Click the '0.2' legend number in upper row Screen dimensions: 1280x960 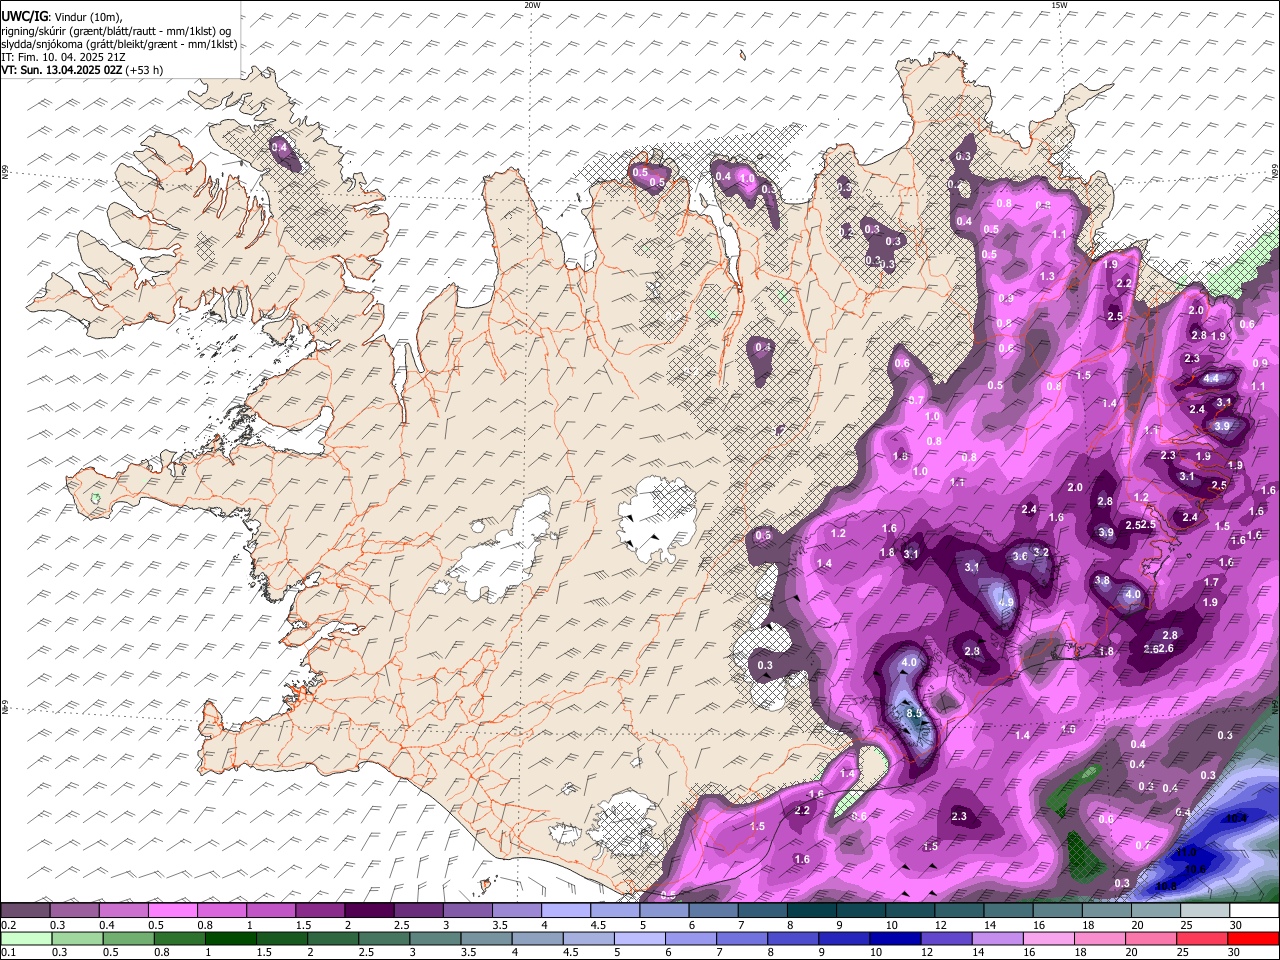coord(8,925)
